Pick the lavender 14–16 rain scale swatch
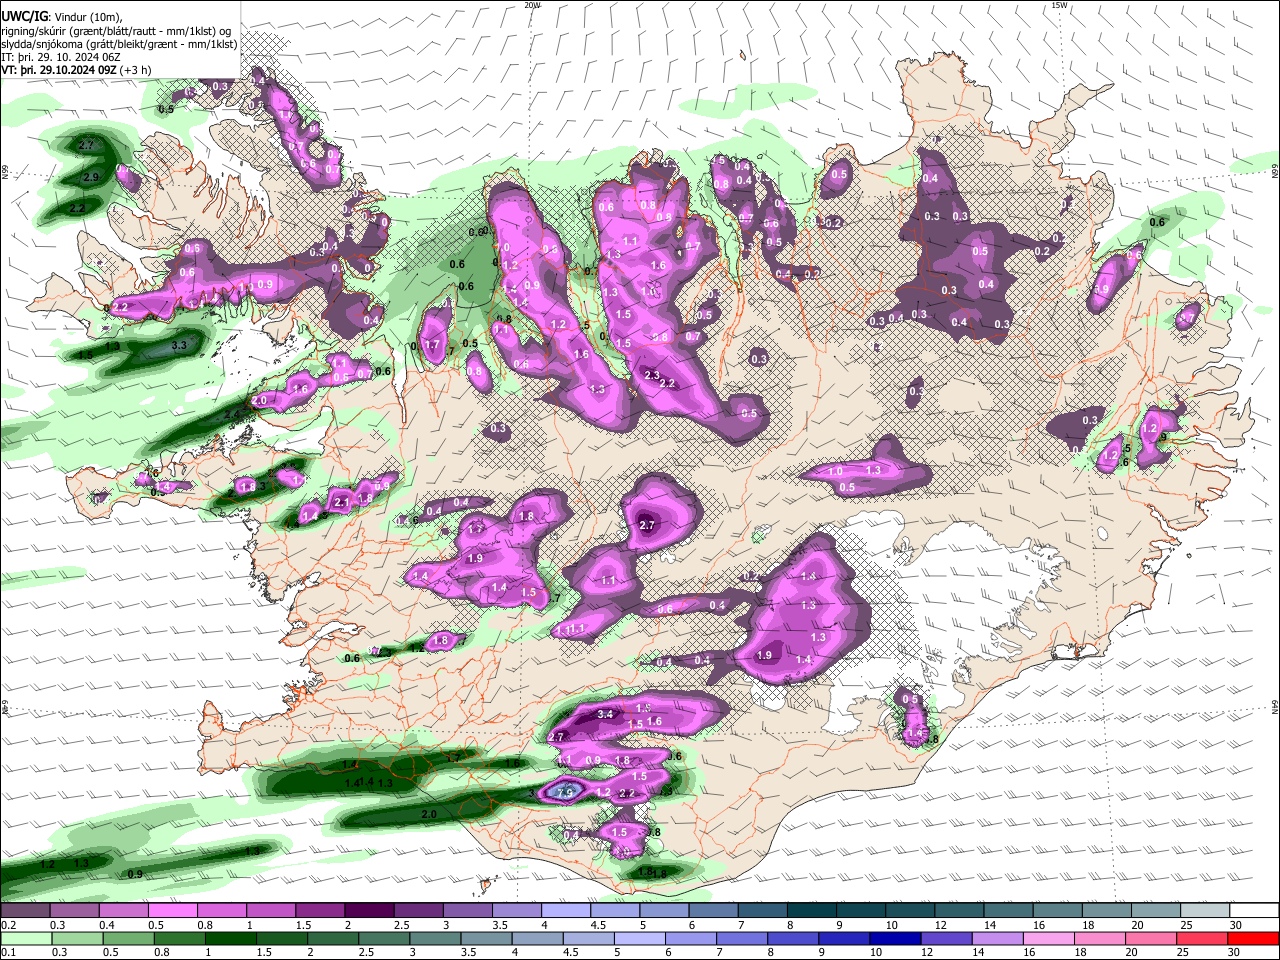Viewport: 1280px width, 960px height. tap(999, 938)
